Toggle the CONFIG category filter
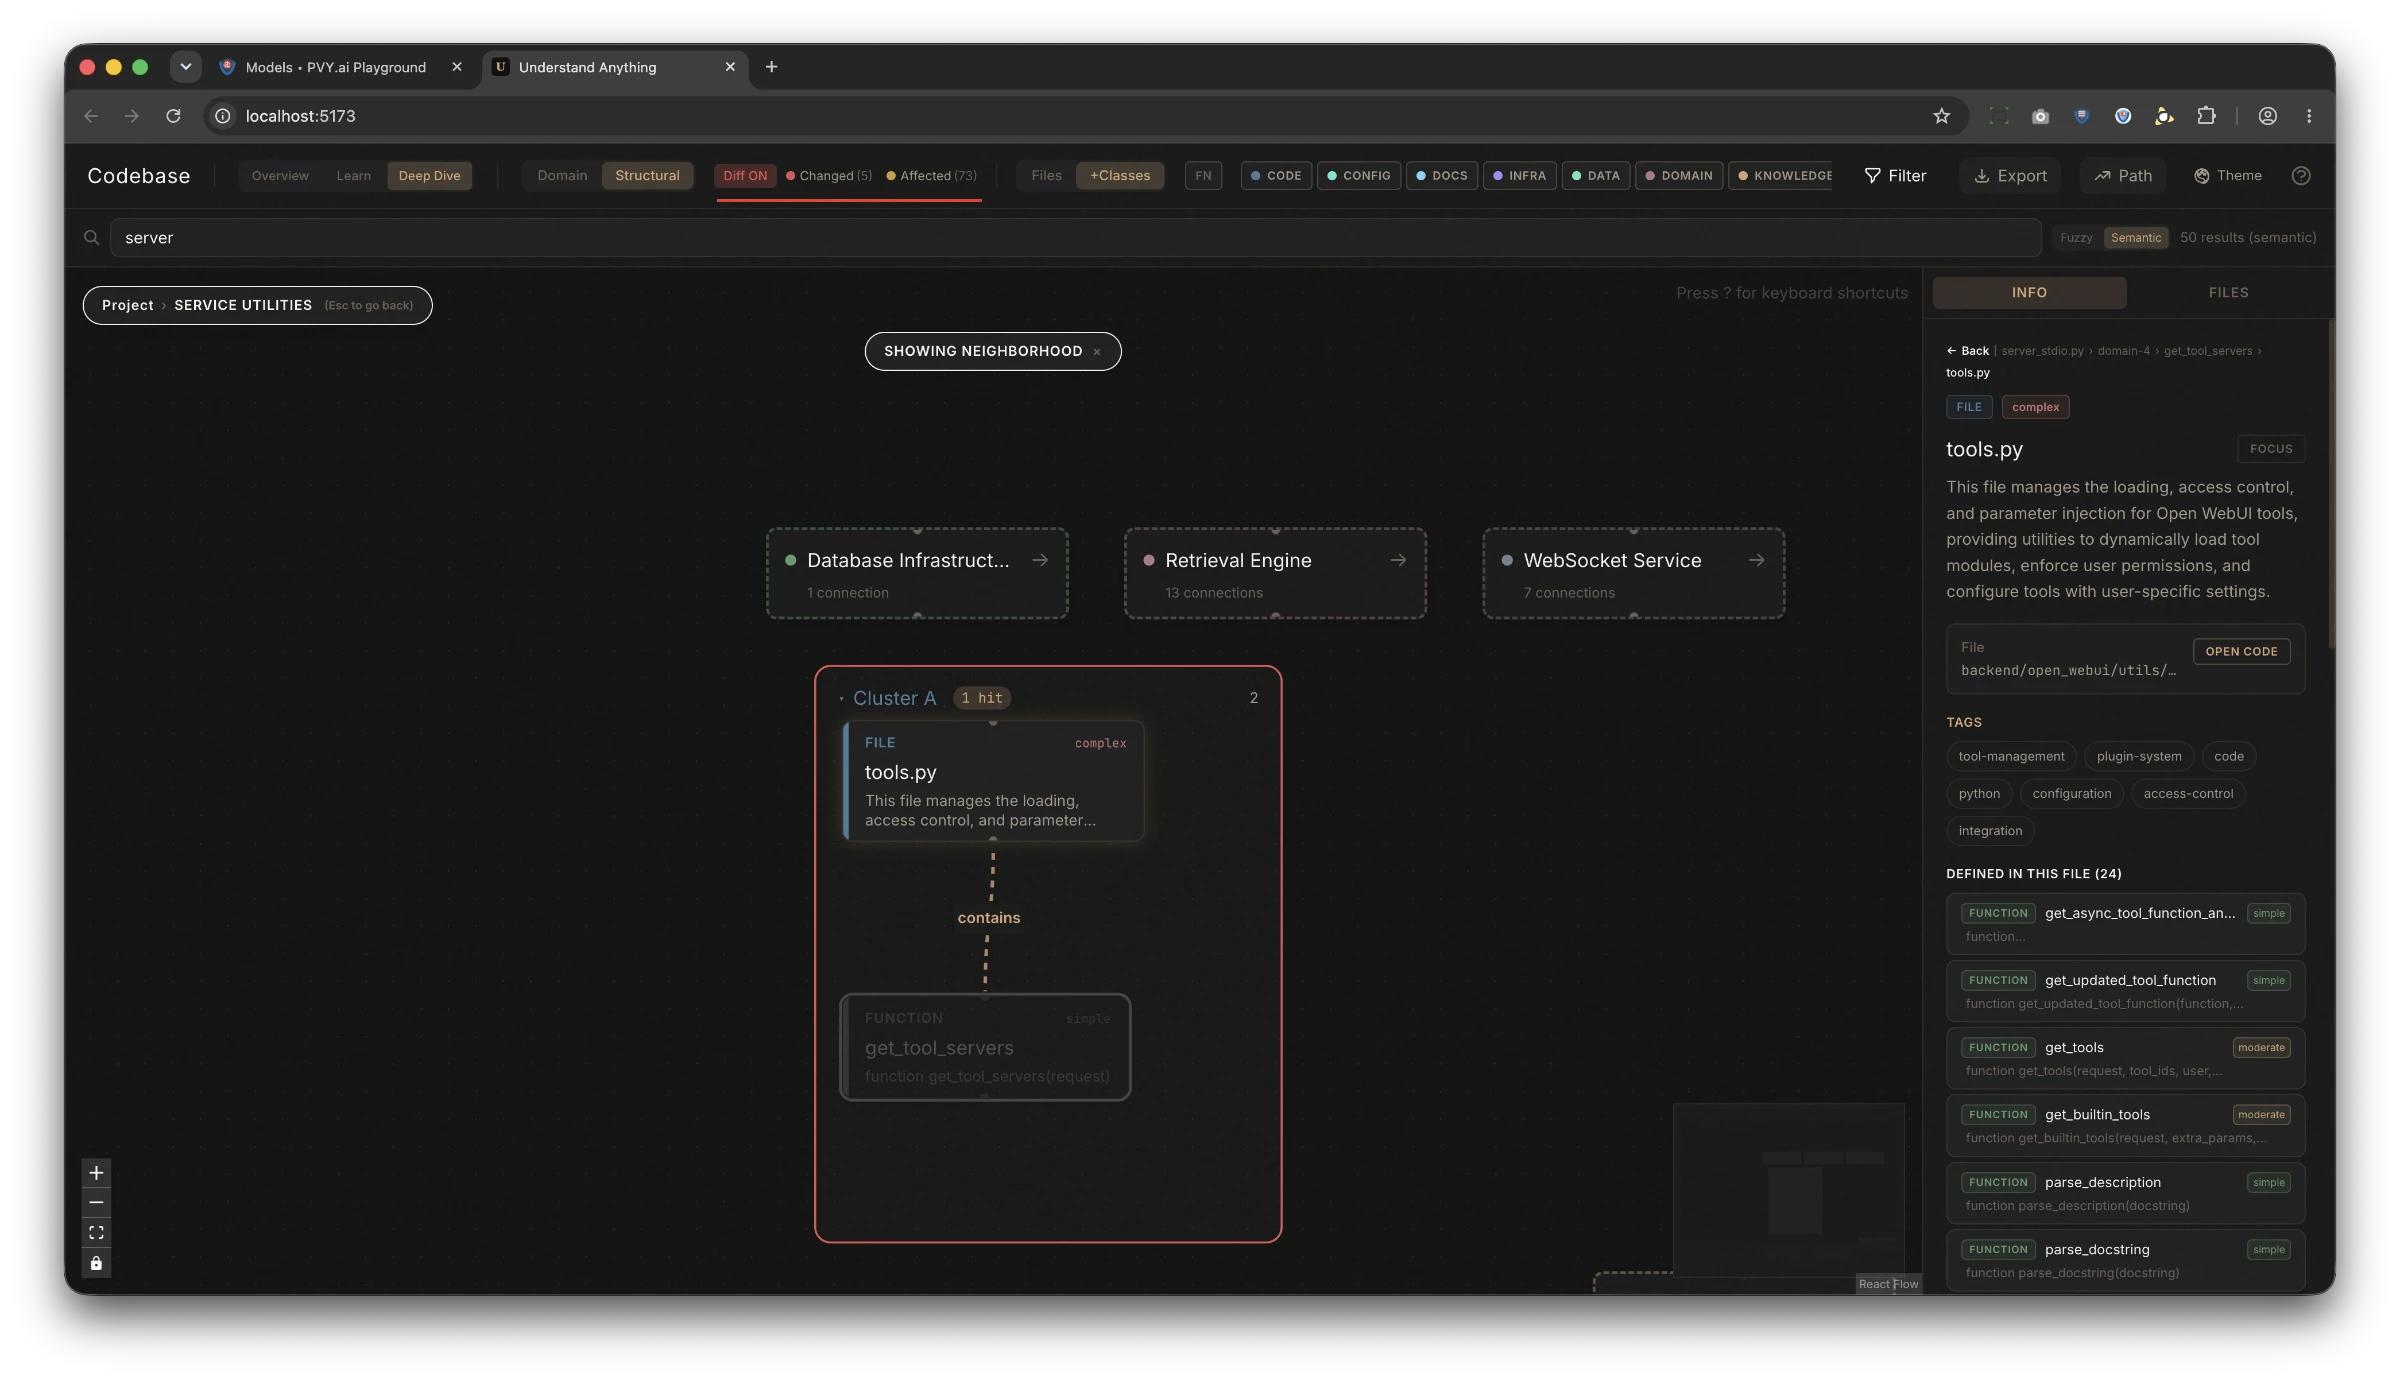The width and height of the screenshot is (2400, 1380). coord(1359,176)
